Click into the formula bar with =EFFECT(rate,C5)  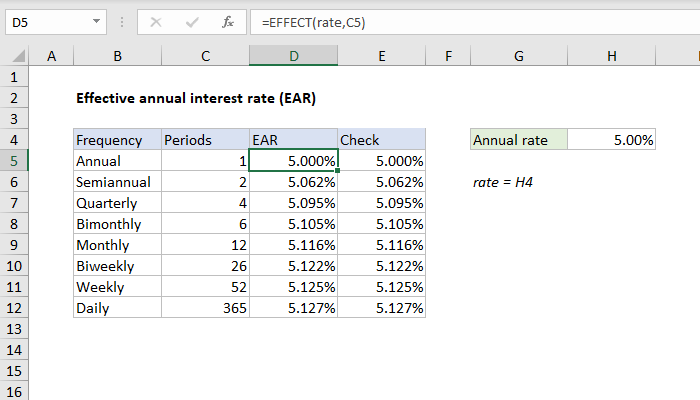475,22
